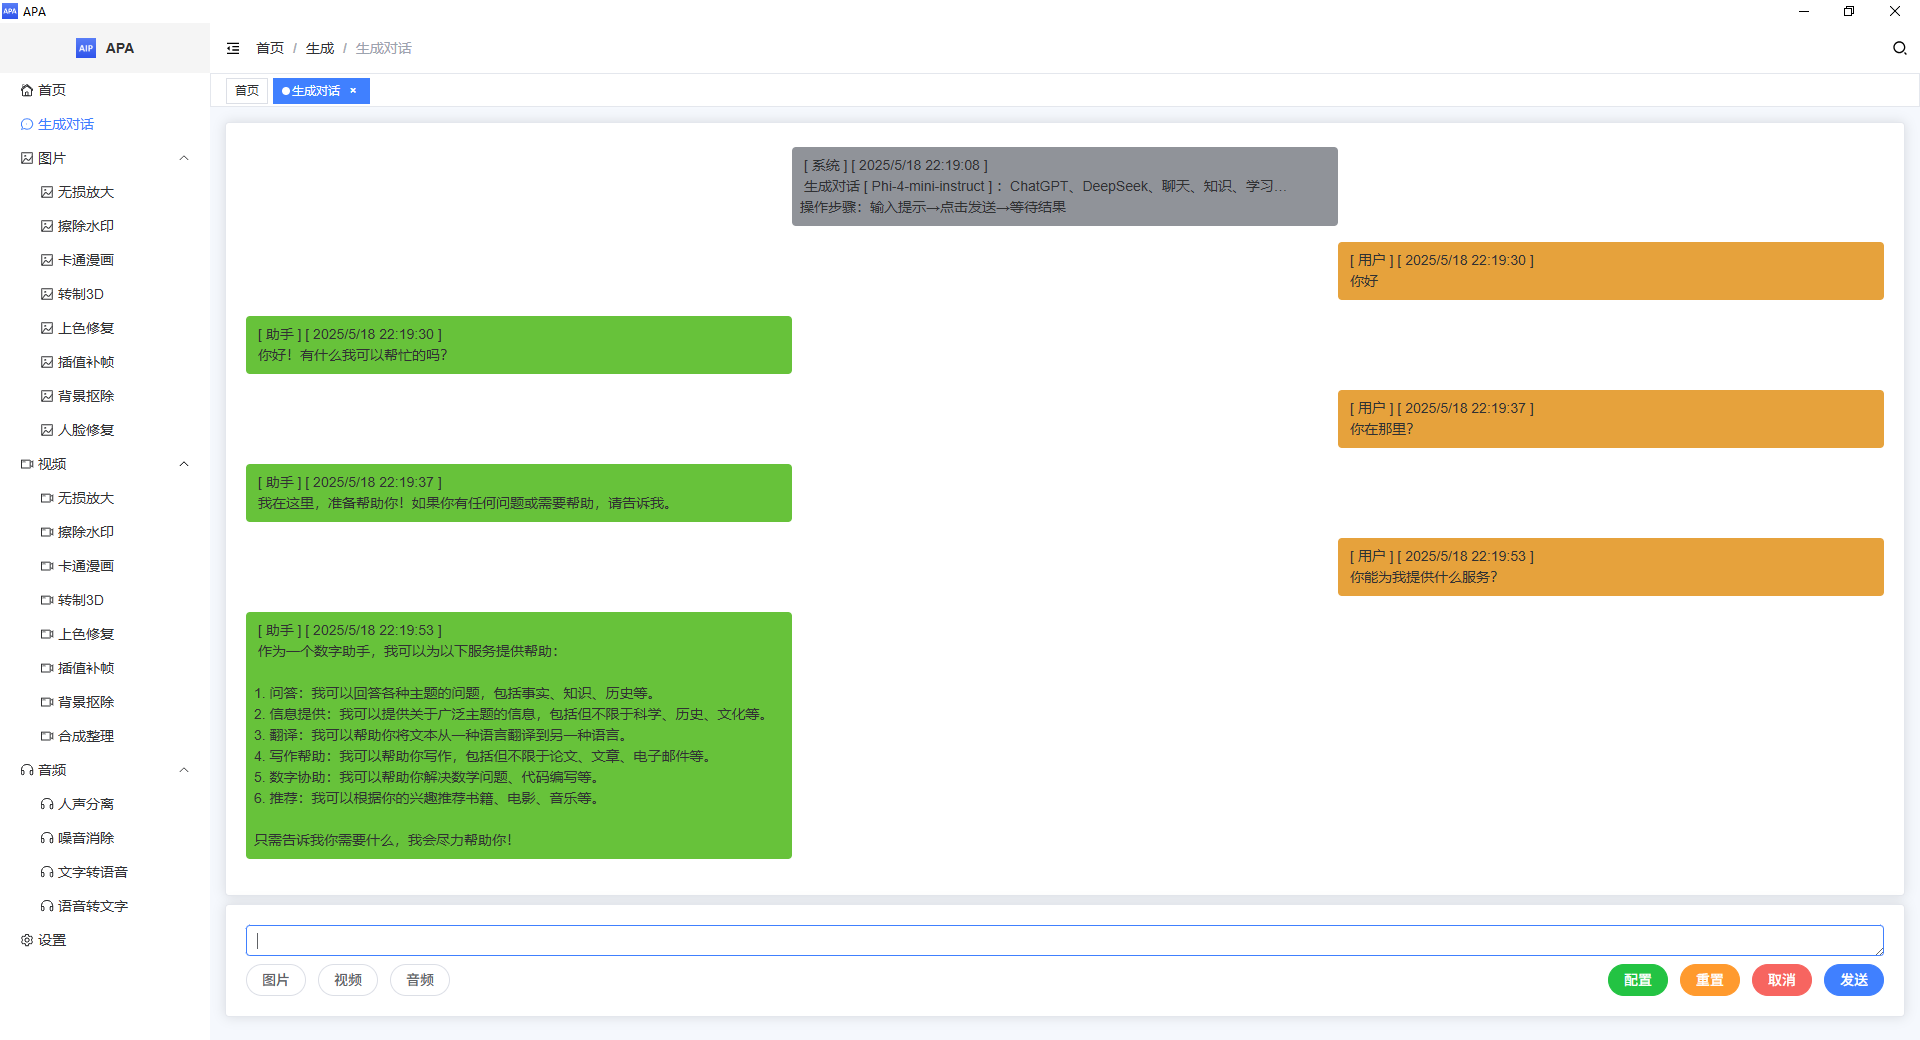Open 无损放大 under 视频
The width and height of the screenshot is (1920, 1040).
pyautogui.click(x=105, y=498)
